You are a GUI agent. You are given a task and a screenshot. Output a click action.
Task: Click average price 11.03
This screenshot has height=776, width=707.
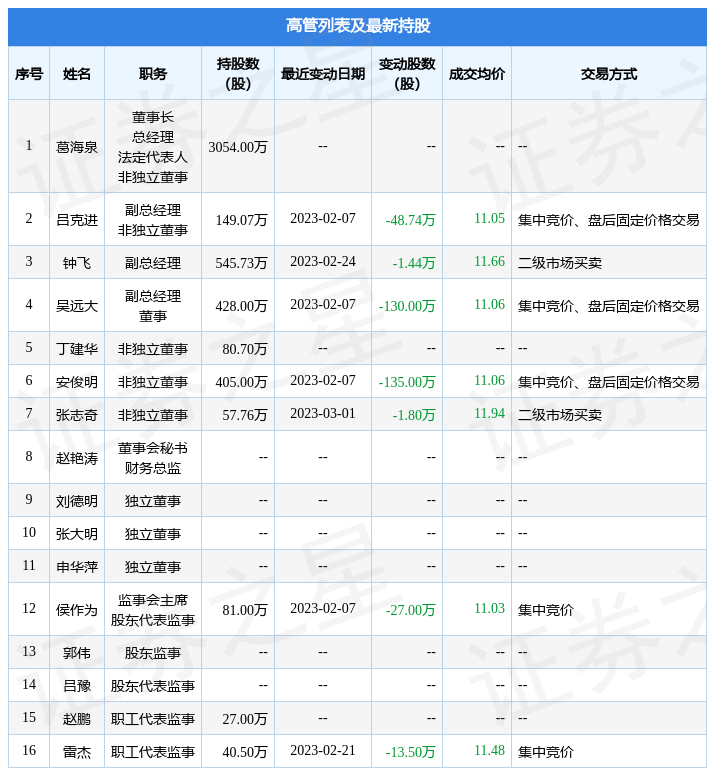[489, 608]
